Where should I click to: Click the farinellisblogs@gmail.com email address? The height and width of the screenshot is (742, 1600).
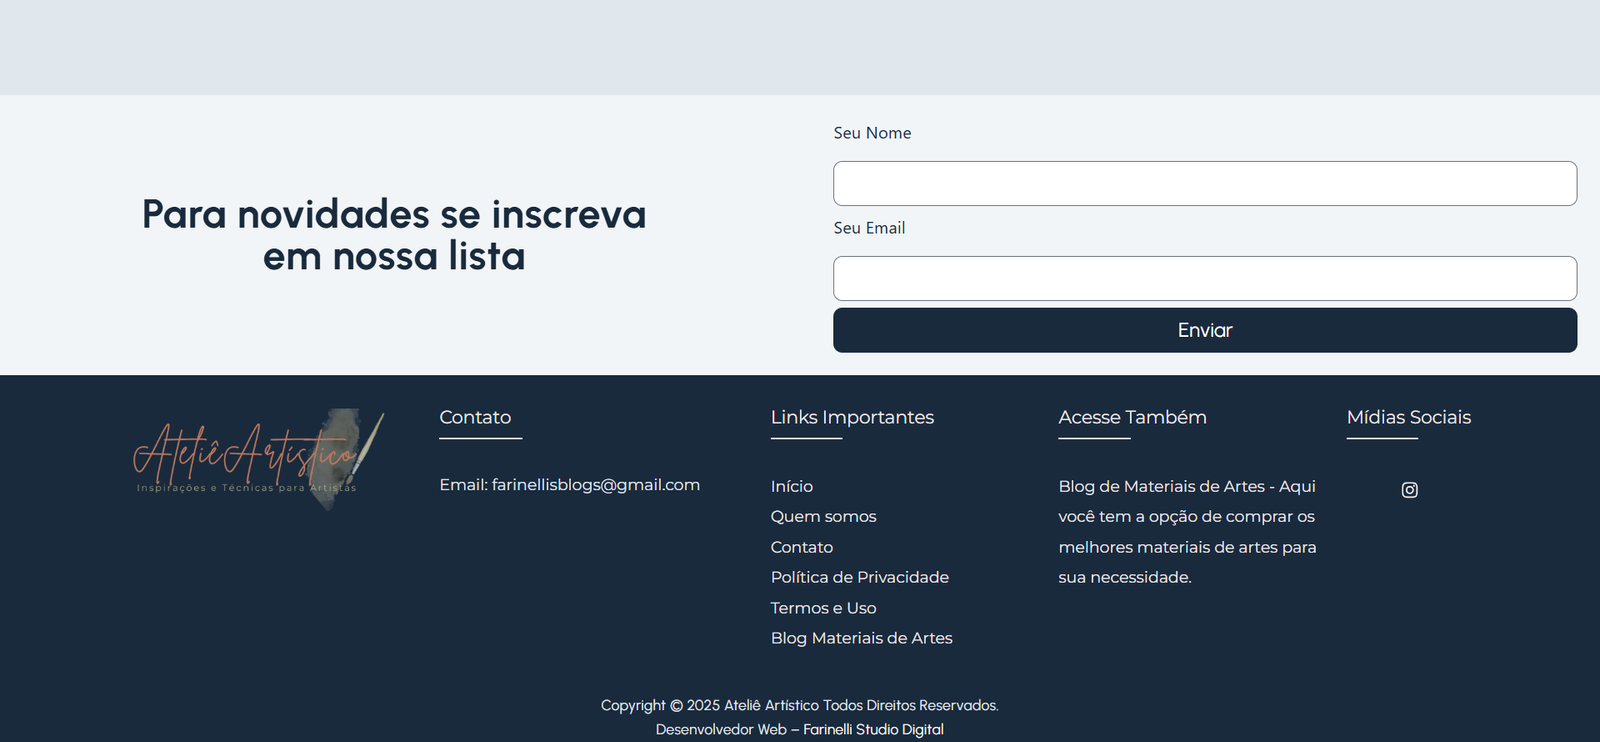click(x=595, y=485)
